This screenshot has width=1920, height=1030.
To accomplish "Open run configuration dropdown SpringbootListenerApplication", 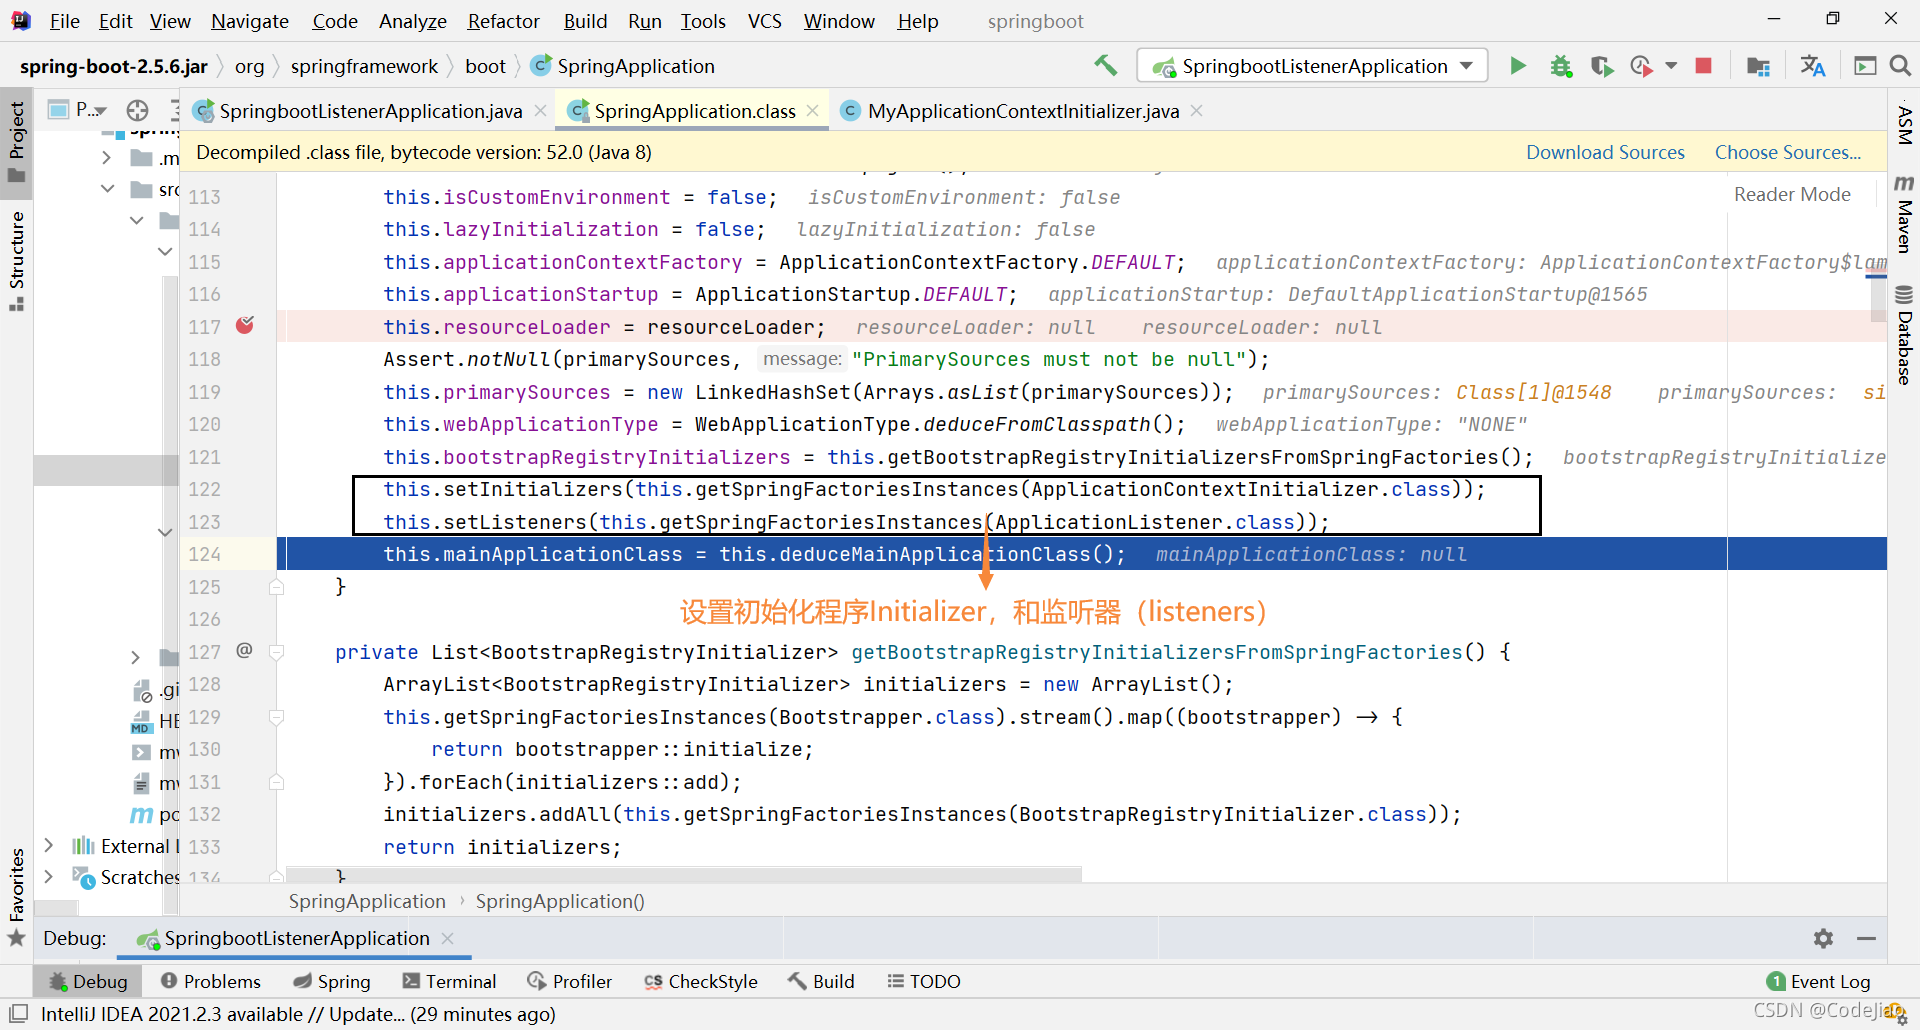I will point(1312,66).
